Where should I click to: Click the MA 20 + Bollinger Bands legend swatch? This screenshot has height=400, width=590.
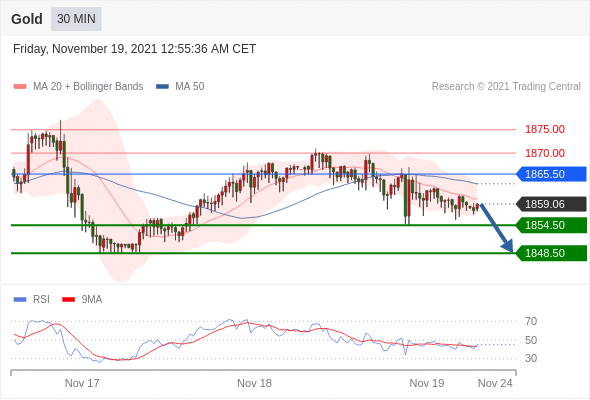[x=20, y=87]
